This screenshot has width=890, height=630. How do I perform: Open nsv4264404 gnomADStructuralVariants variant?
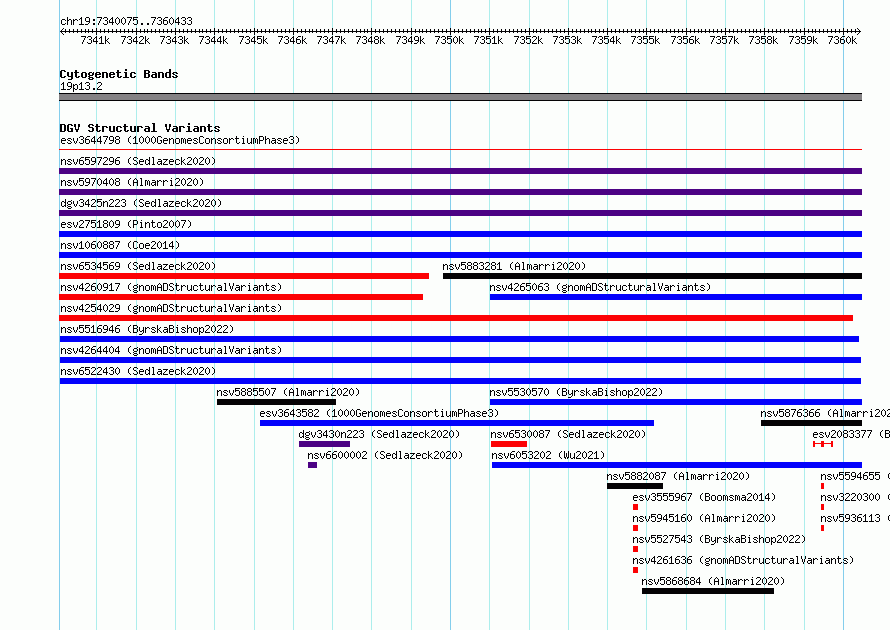coord(171,350)
